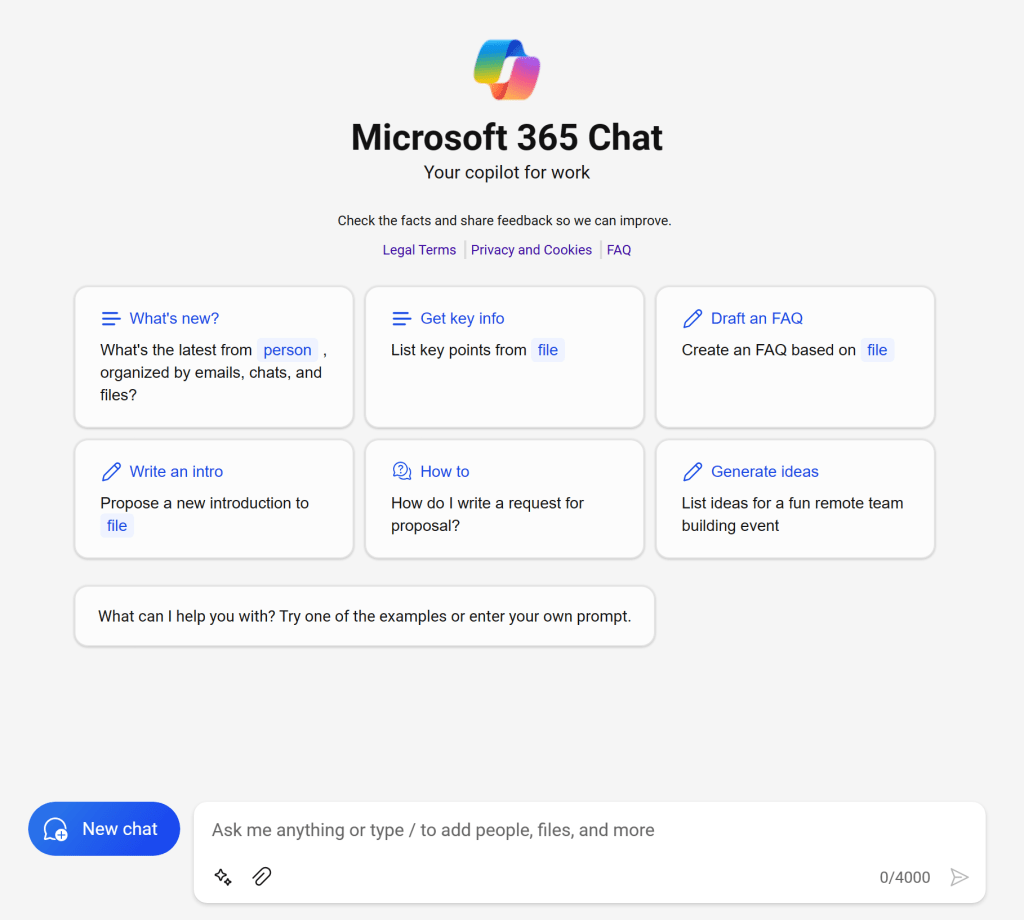Viewport: 1024px width, 920px height.
Task: Click the sparkle prompts icon
Action: point(223,877)
